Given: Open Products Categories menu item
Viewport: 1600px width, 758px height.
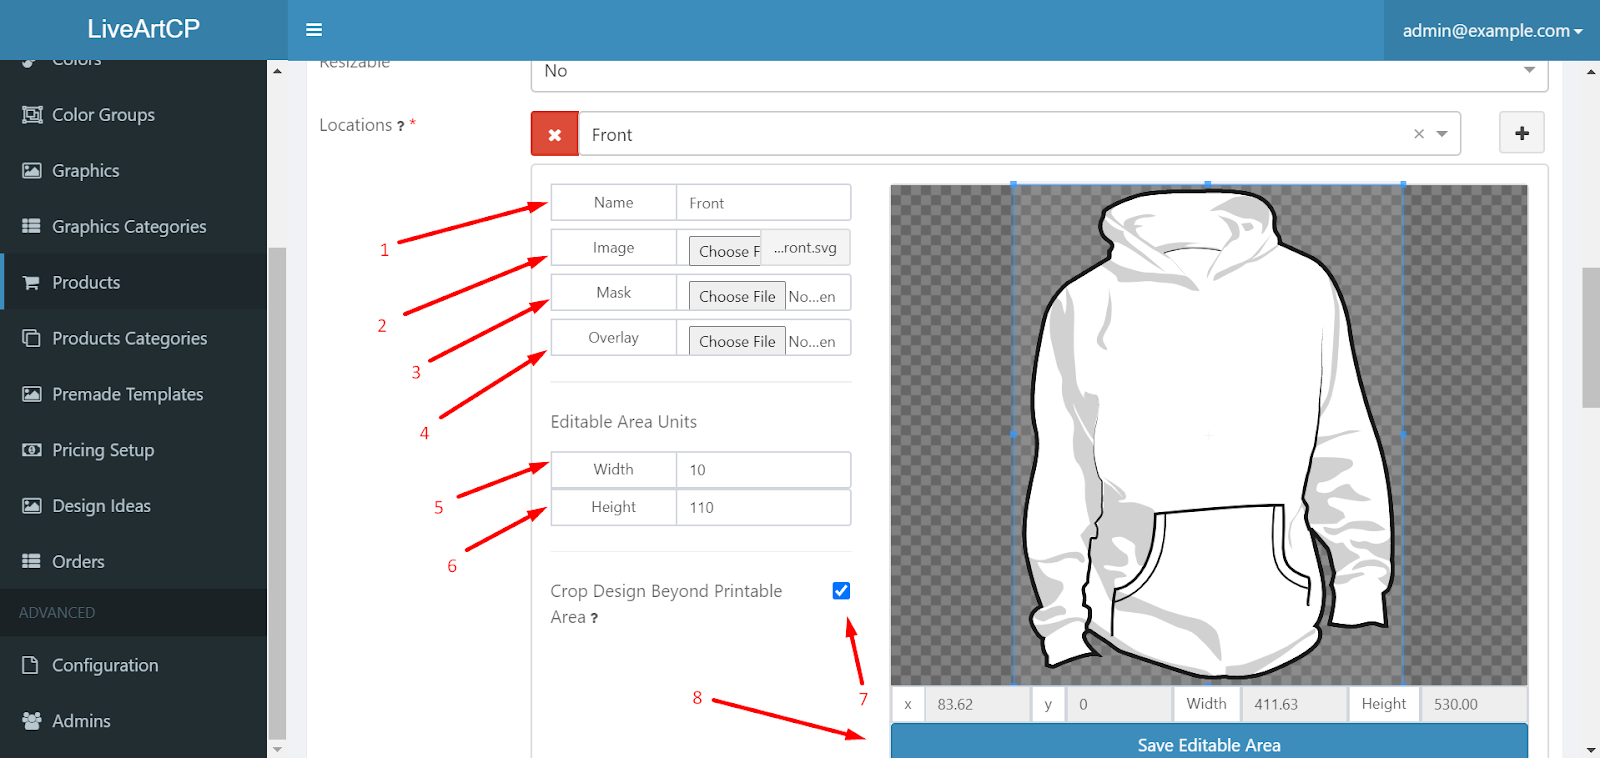Looking at the screenshot, I should coord(133,338).
